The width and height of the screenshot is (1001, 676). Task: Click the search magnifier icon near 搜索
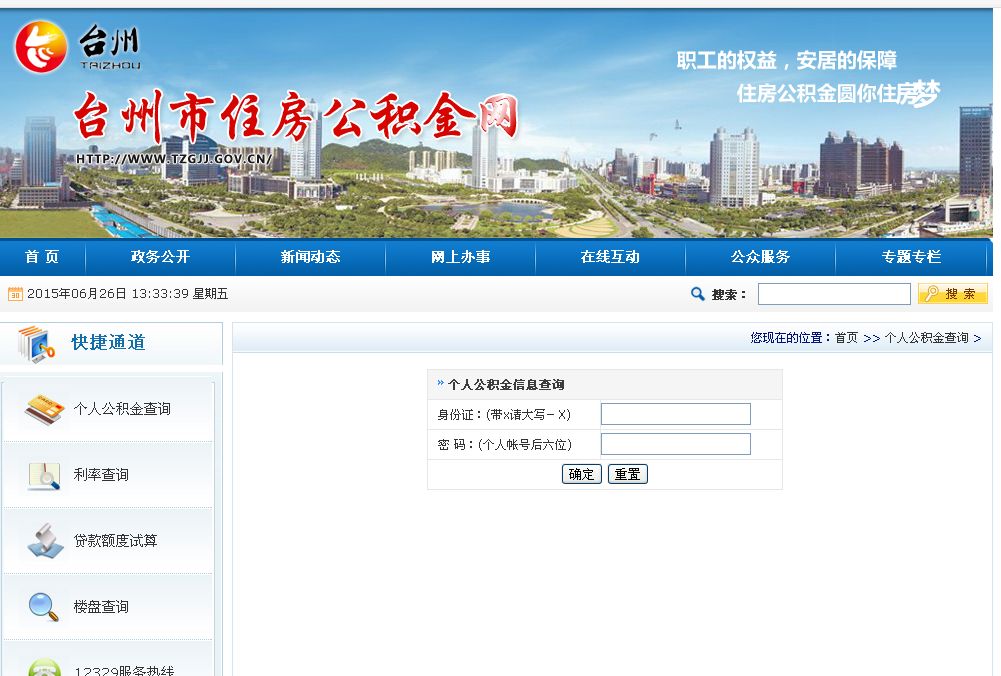(697, 294)
